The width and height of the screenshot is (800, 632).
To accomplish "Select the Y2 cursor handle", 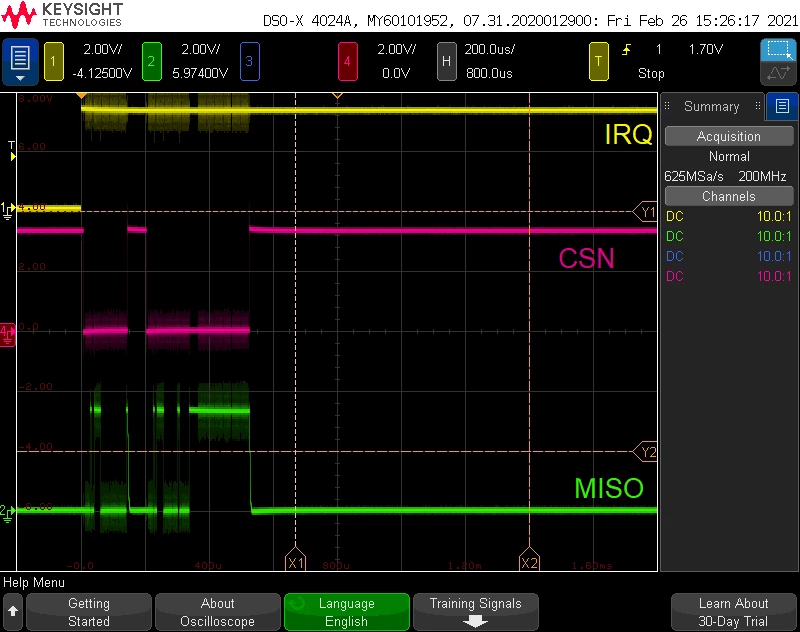I will (645, 452).
